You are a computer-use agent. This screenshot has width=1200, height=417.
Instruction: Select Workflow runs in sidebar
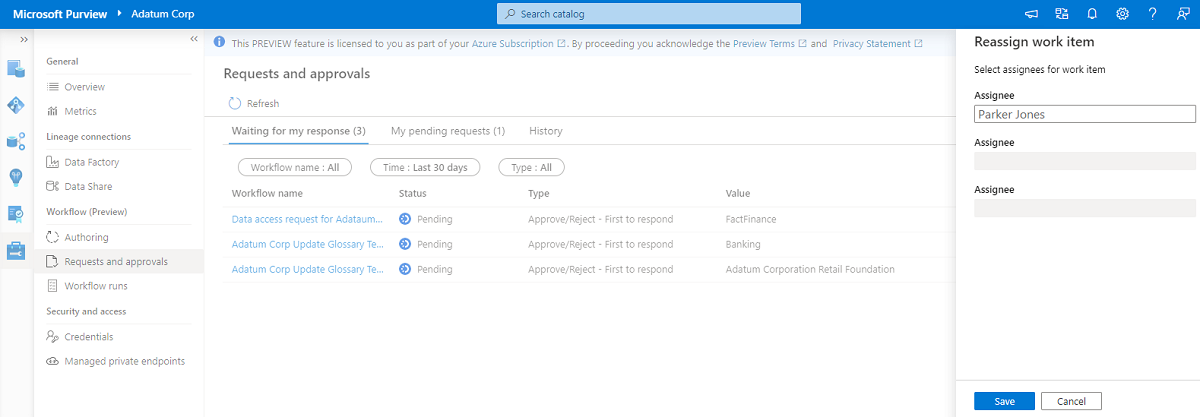pyautogui.click(x=96, y=286)
